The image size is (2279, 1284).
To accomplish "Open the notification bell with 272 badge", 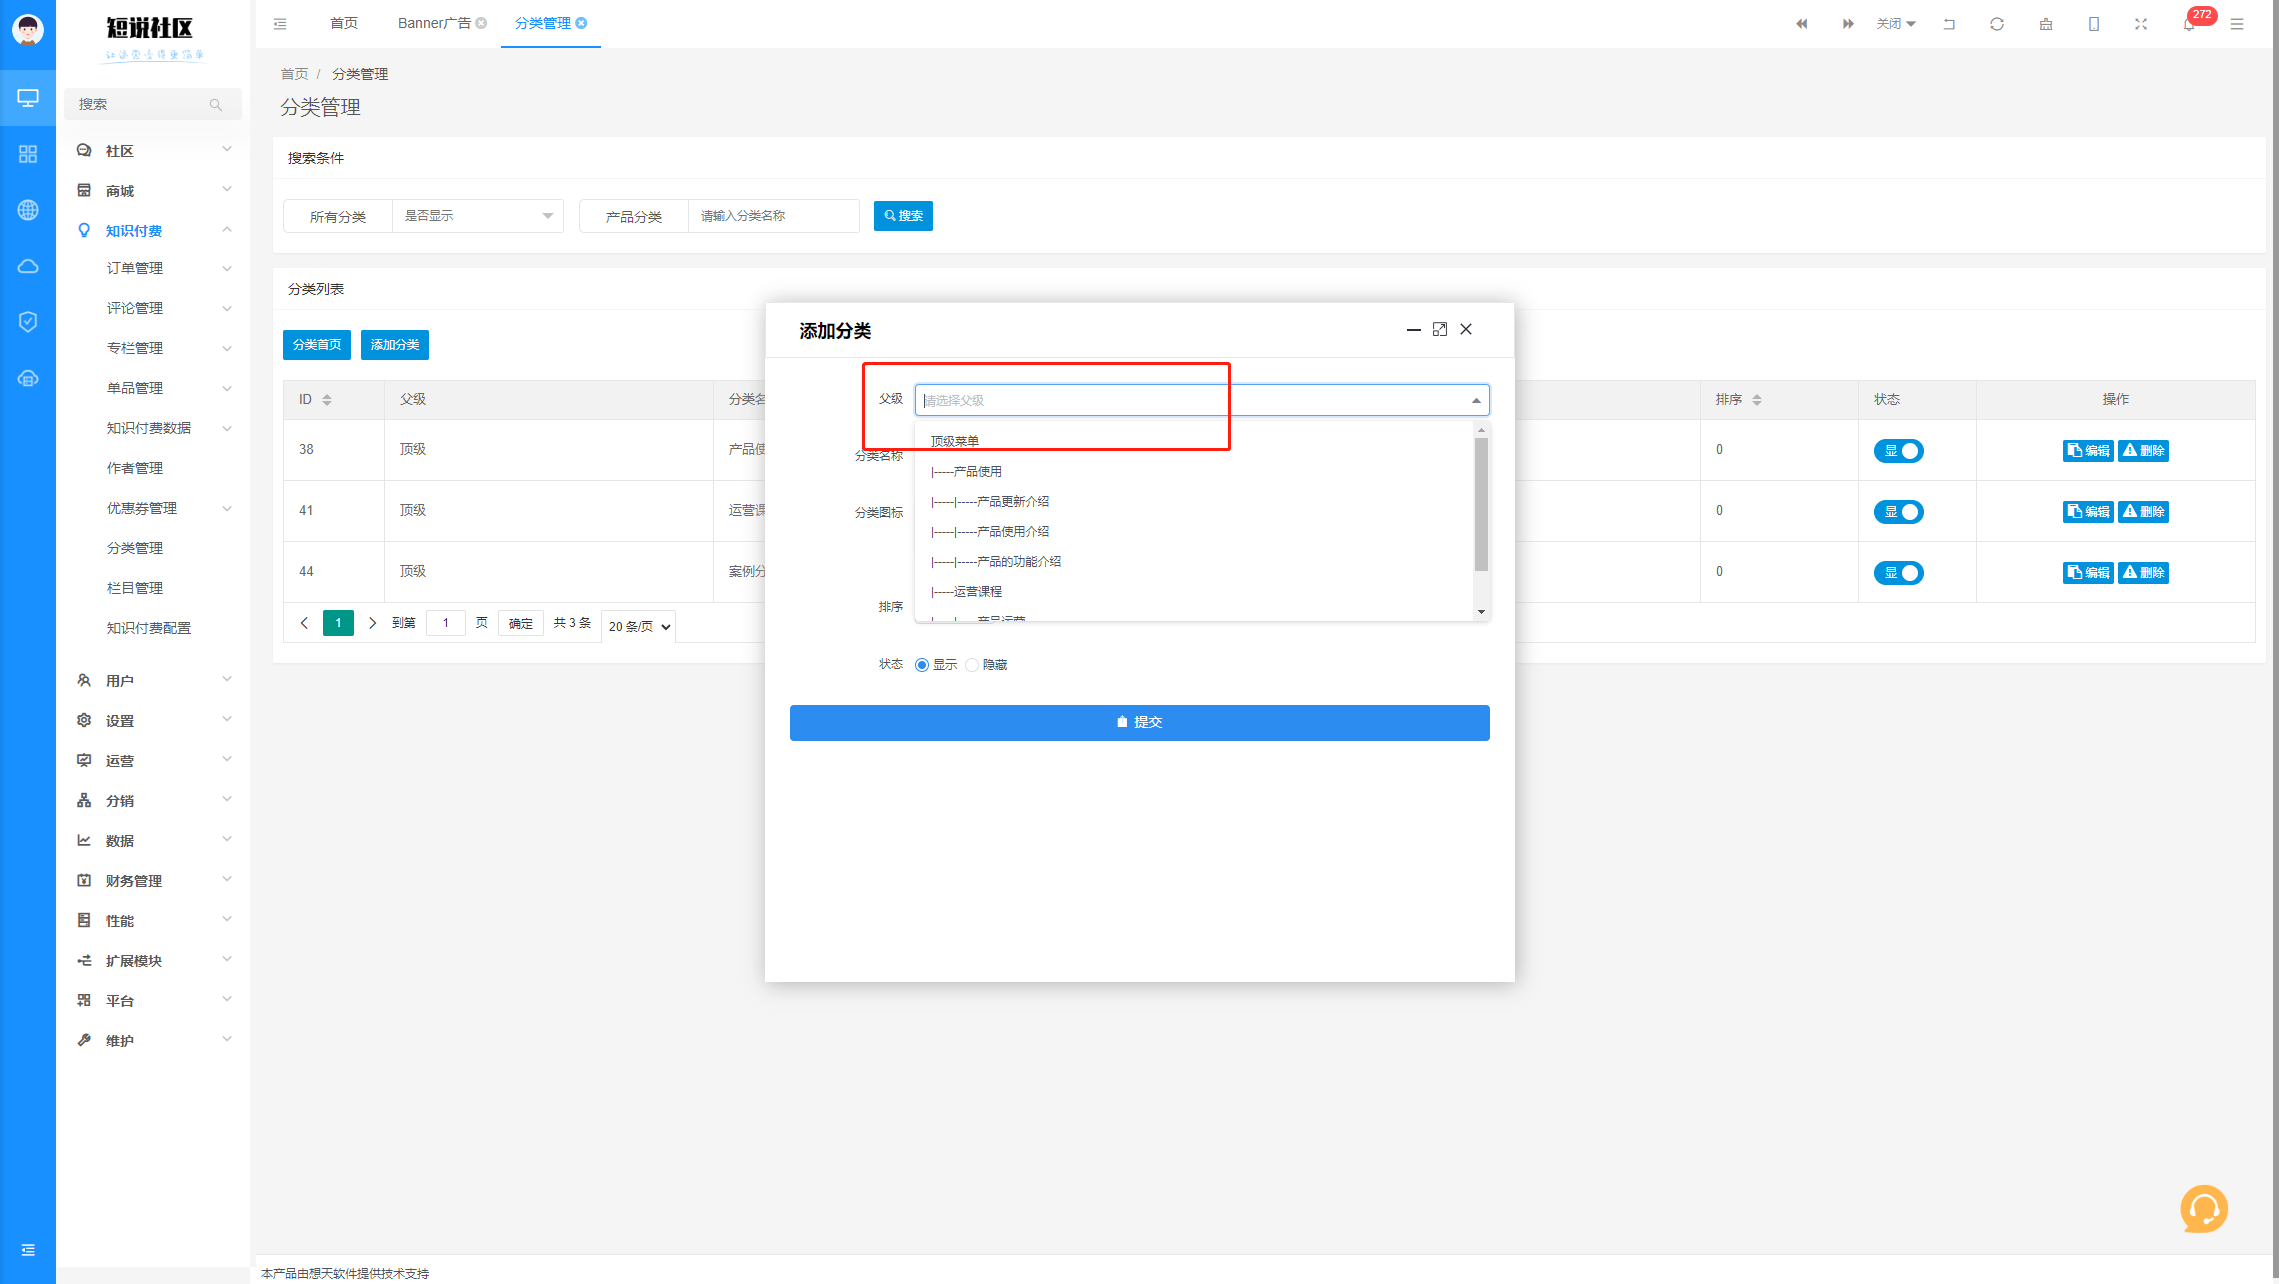I will tap(2190, 24).
